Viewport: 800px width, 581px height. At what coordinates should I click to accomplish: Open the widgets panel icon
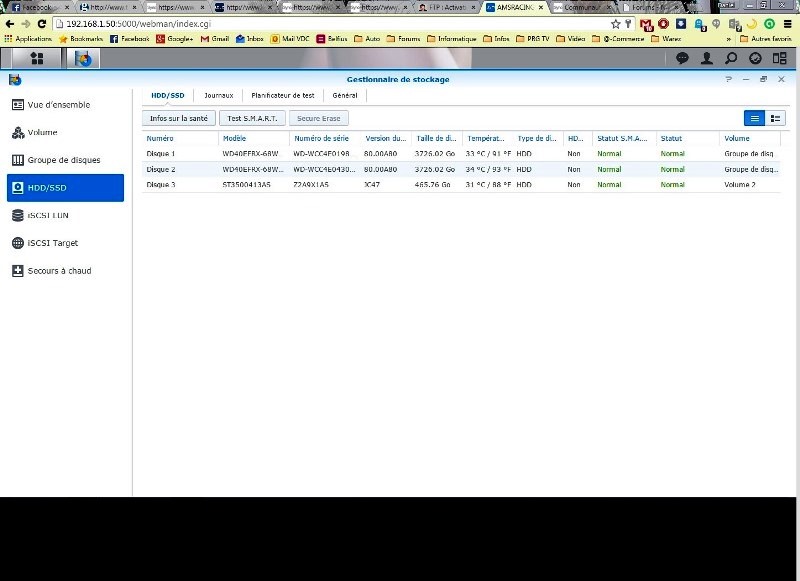pos(780,58)
